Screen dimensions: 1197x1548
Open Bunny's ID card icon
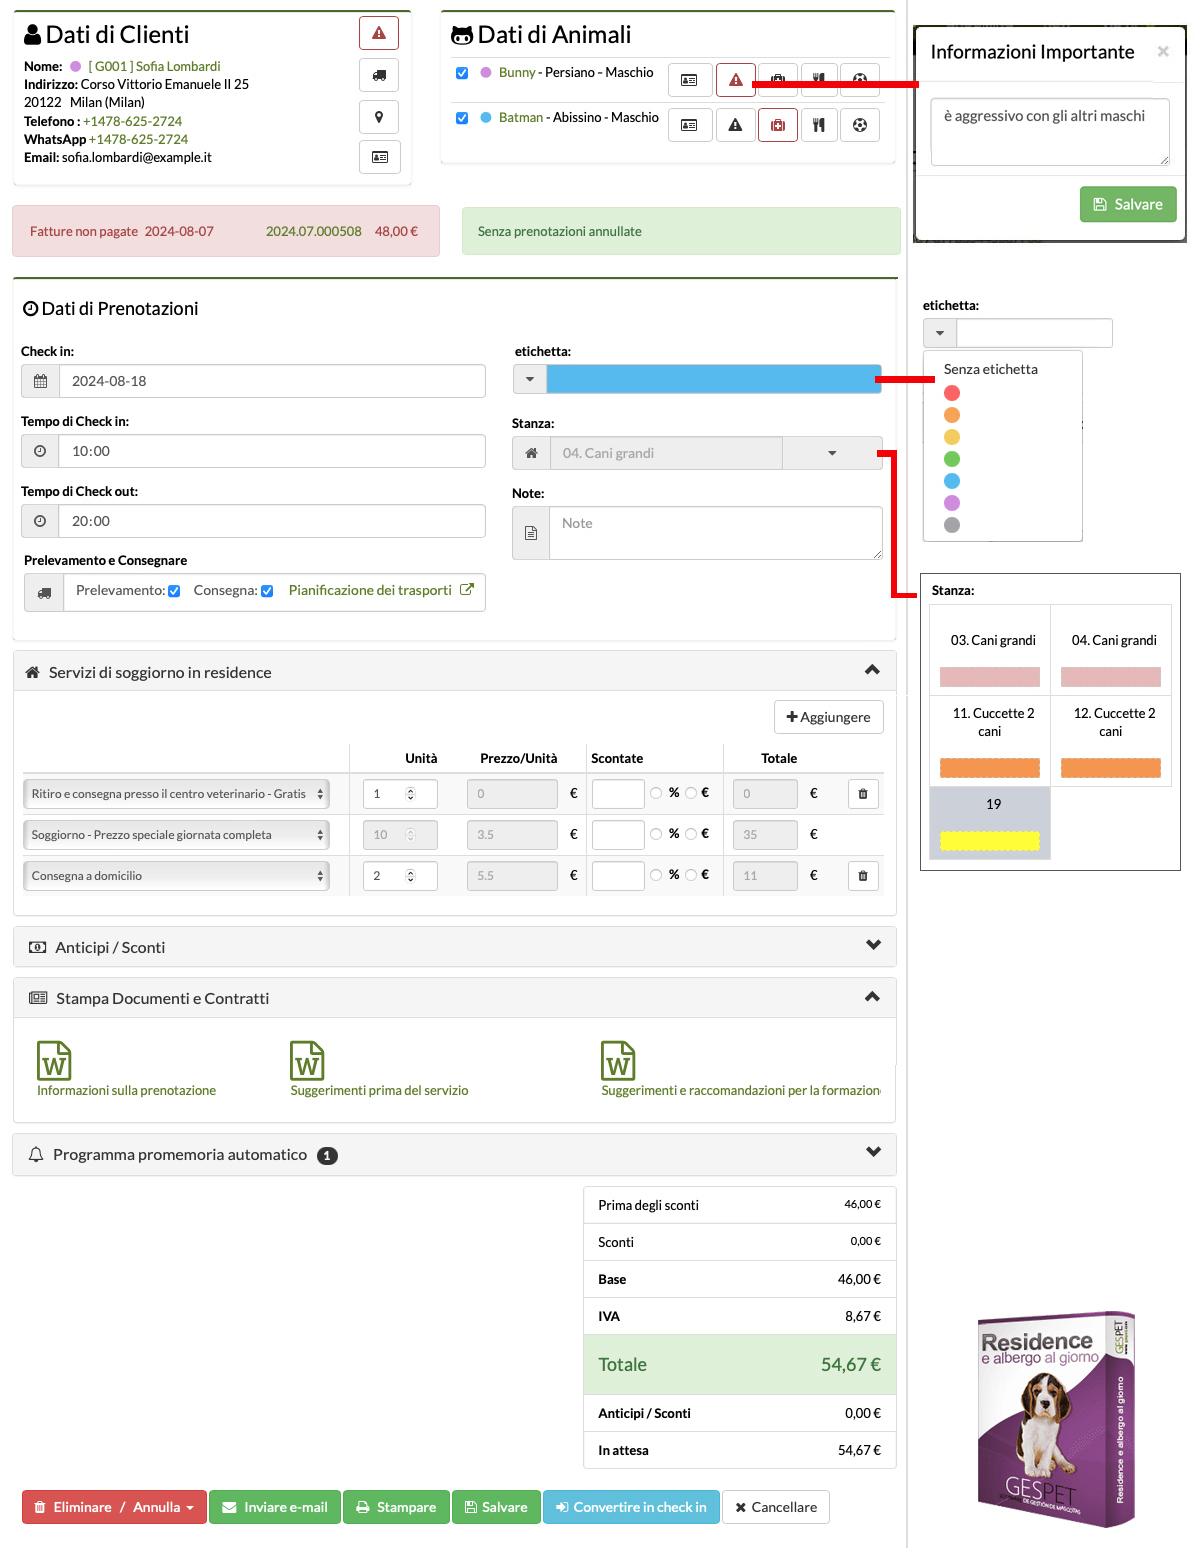(689, 80)
